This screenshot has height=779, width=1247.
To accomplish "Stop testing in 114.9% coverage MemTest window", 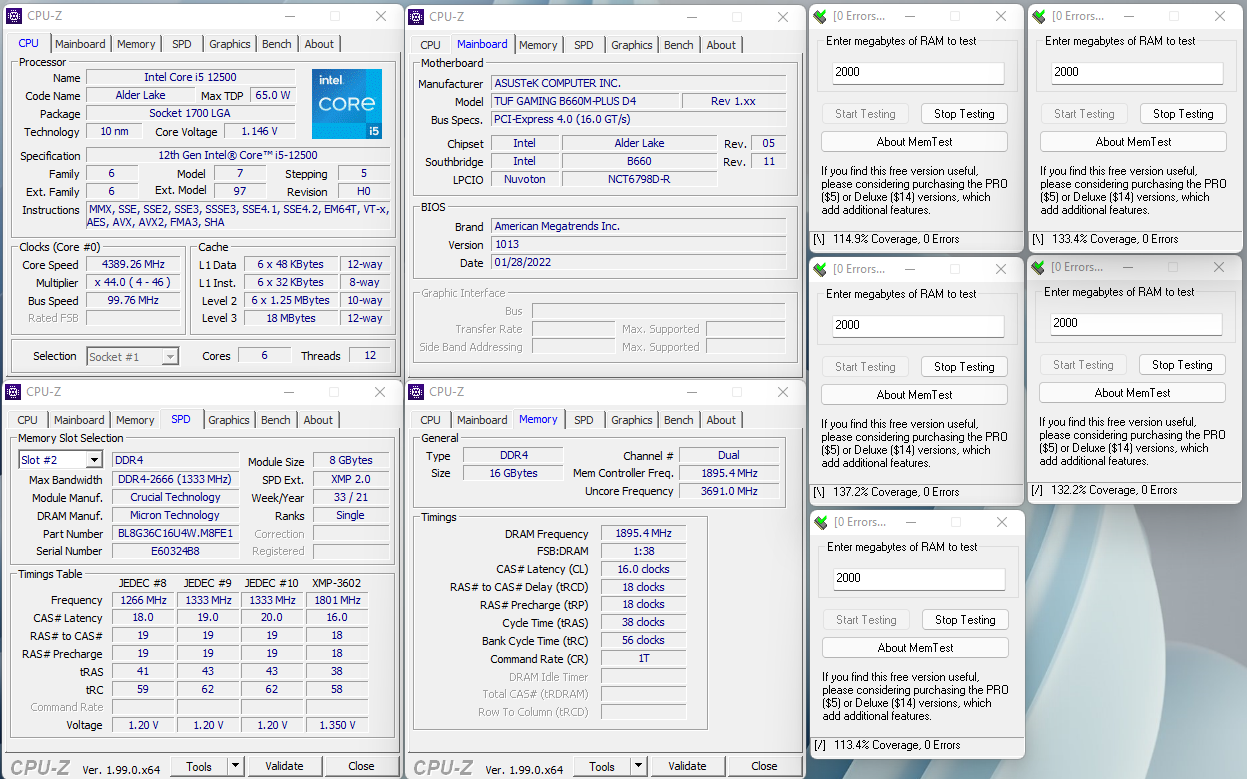I will click(964, 114).
